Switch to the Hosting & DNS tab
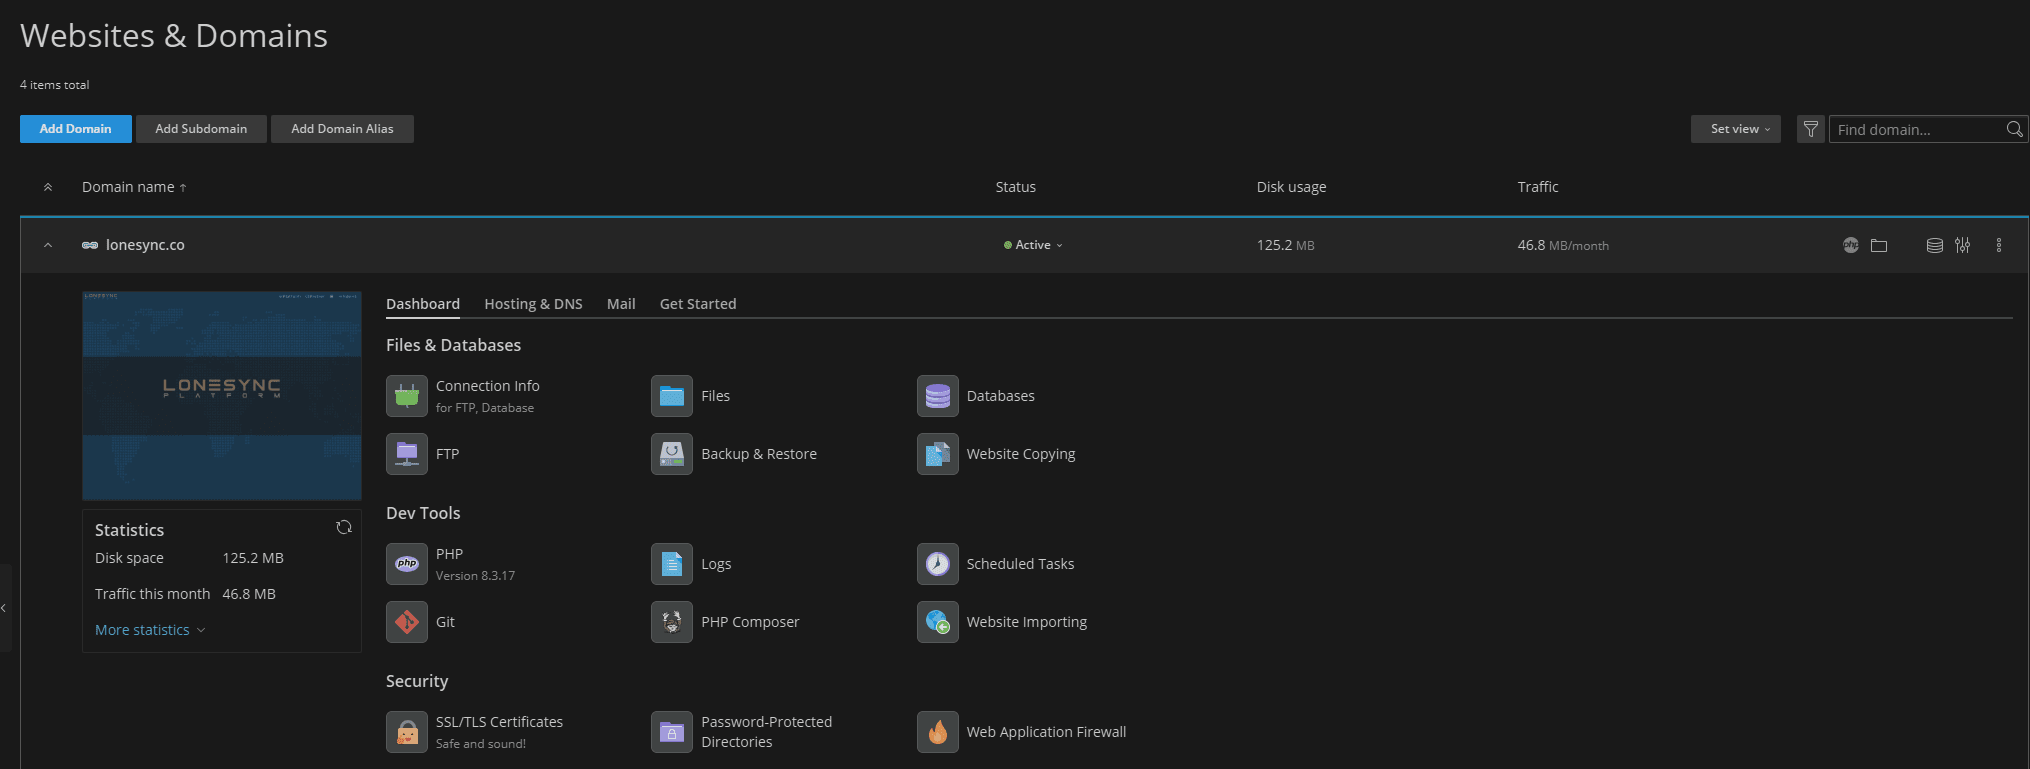 (533, 304)
